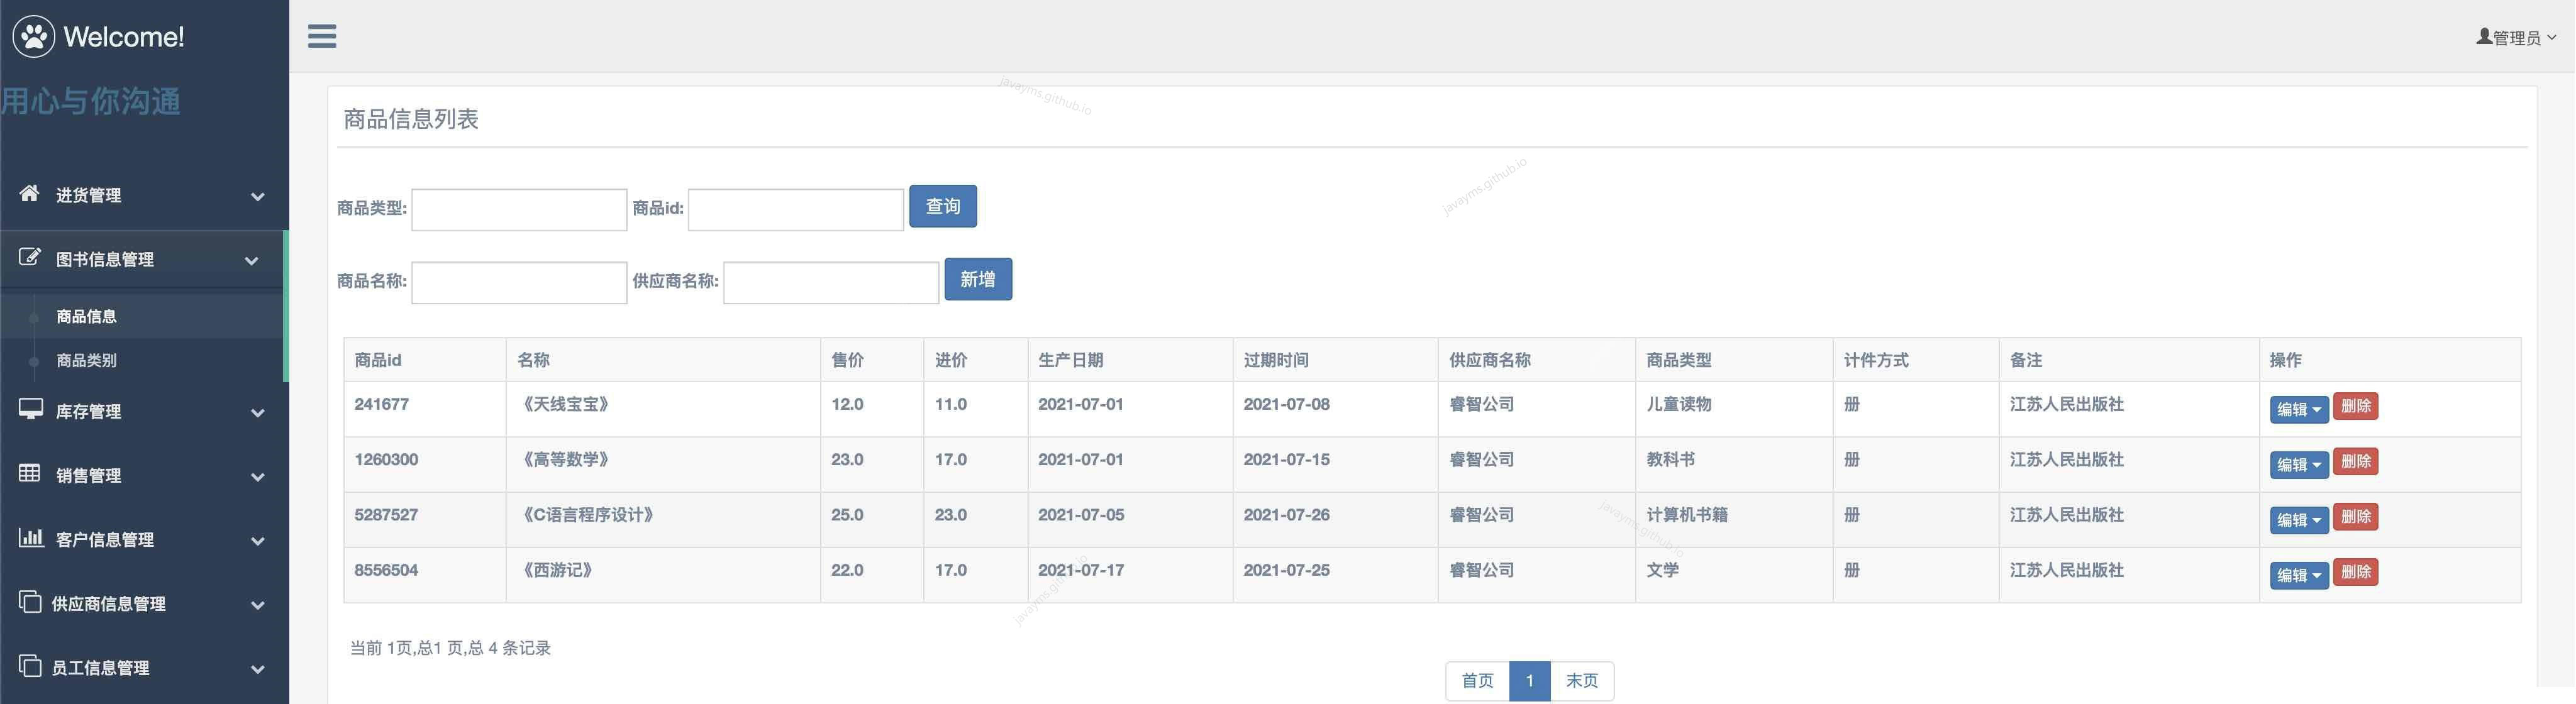Click the edit icon next to 图书信息管理
Viewport: 2576px width, 704px height.
tap(29, 257)
